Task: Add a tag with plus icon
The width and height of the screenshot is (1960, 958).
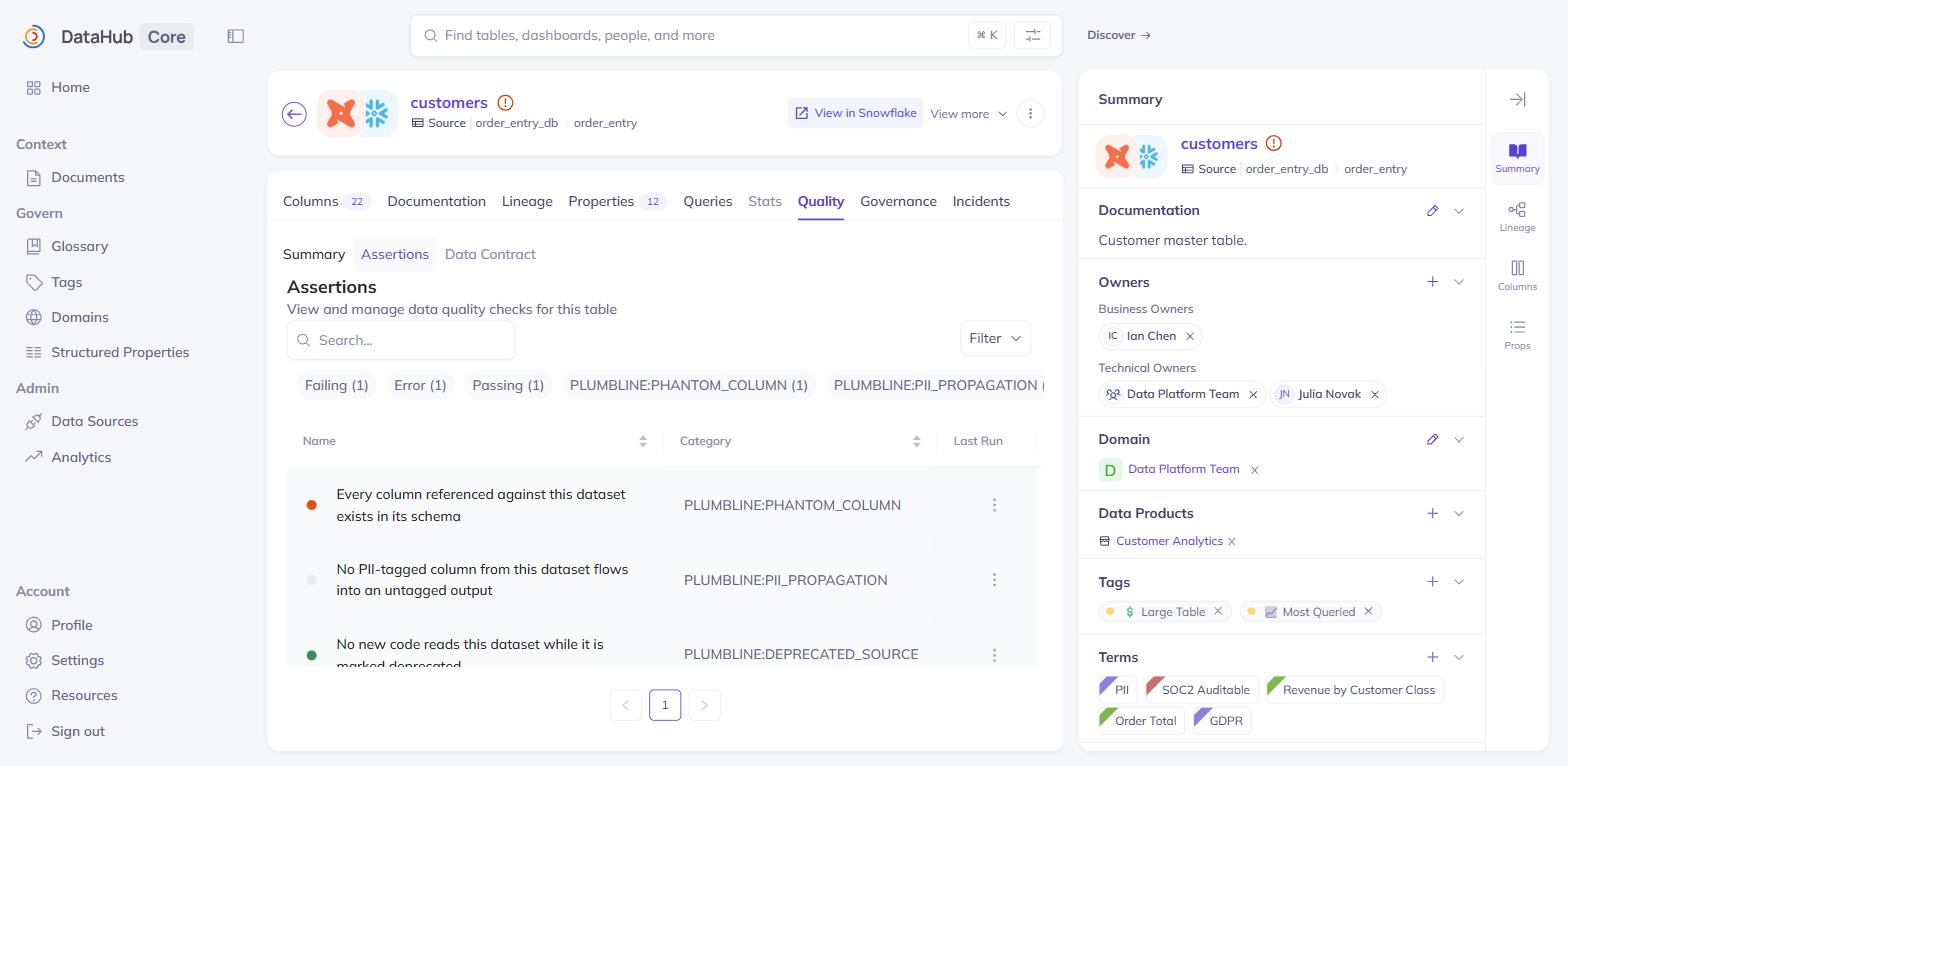Action: (1433, 582)
